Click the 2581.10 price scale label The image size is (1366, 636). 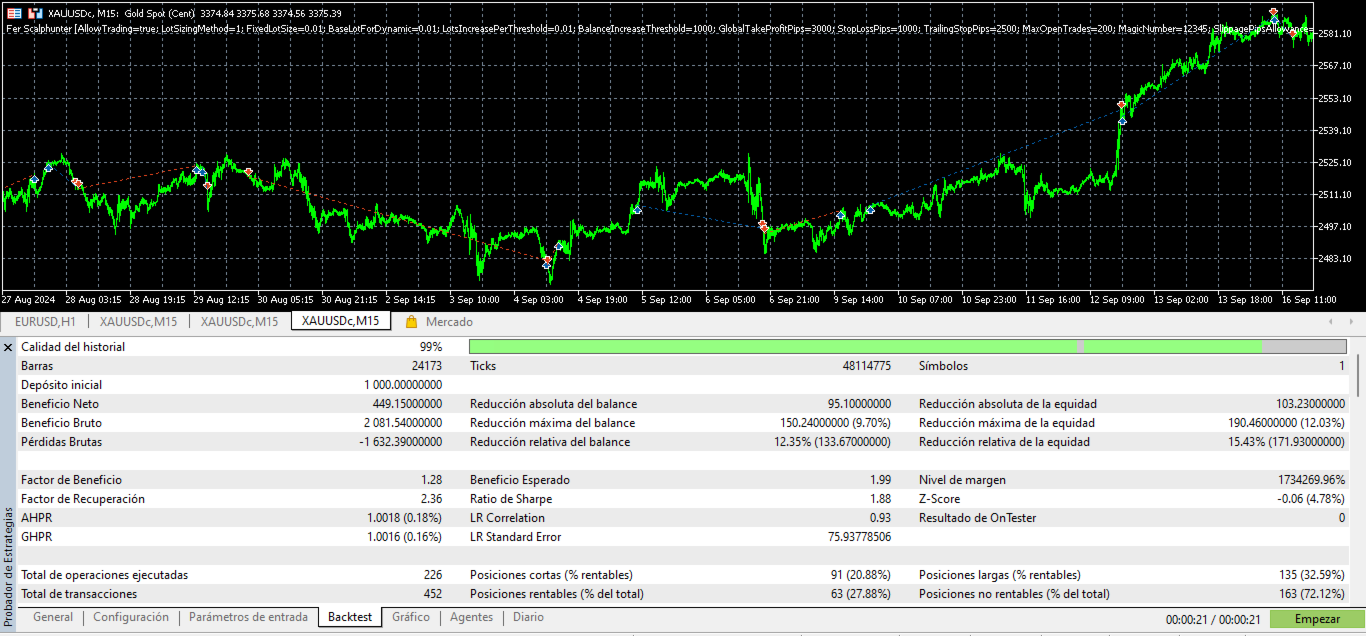[x=1336, y=34]
